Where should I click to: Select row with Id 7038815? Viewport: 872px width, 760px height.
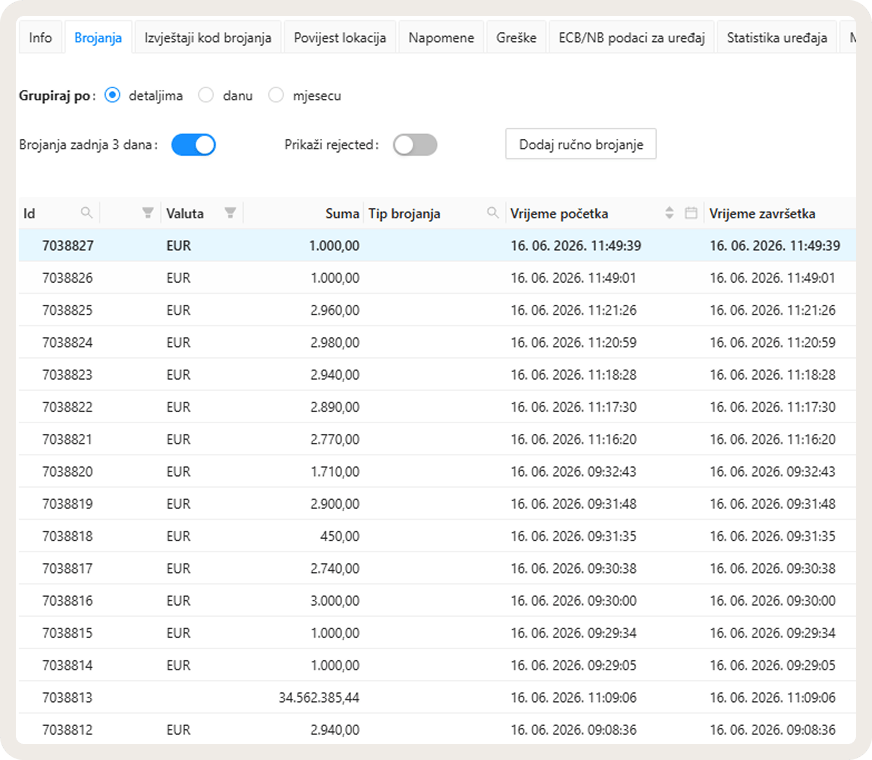[437, 632]
